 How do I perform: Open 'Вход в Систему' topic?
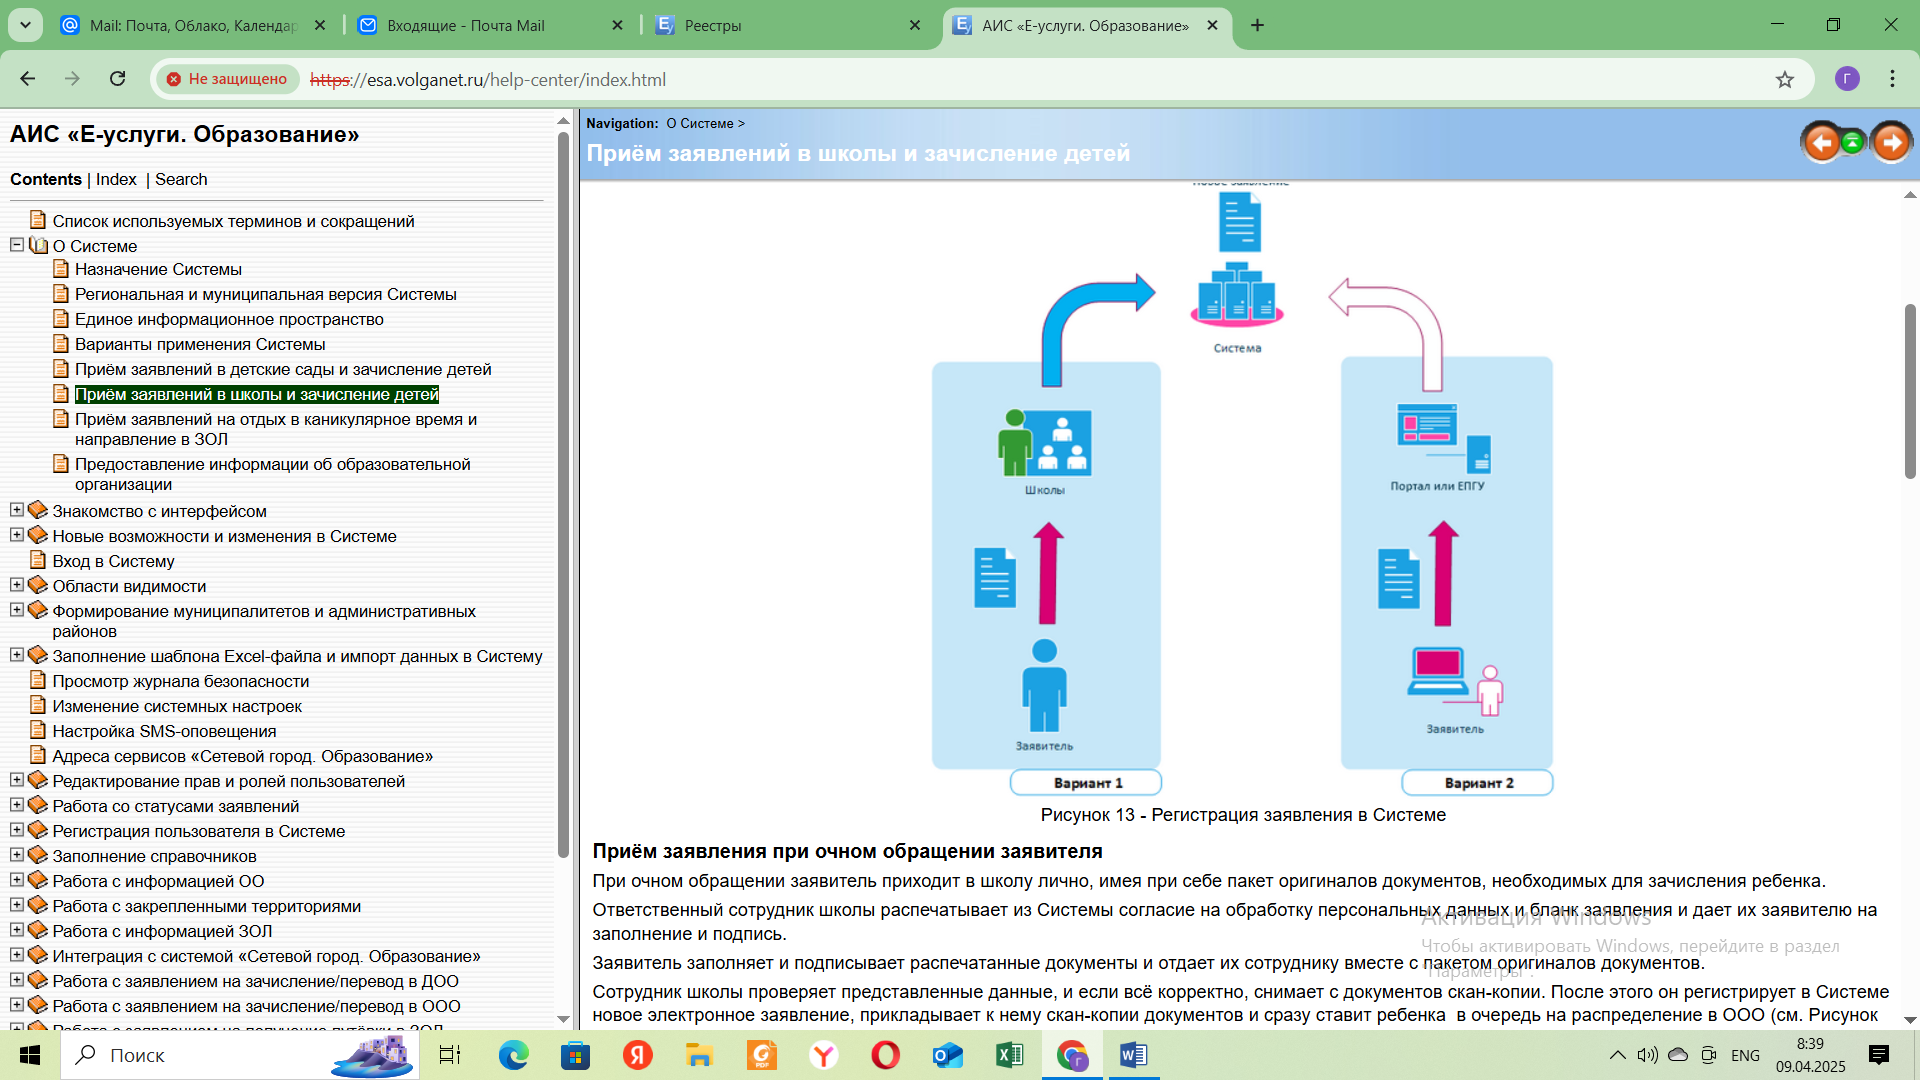(113, 561)
